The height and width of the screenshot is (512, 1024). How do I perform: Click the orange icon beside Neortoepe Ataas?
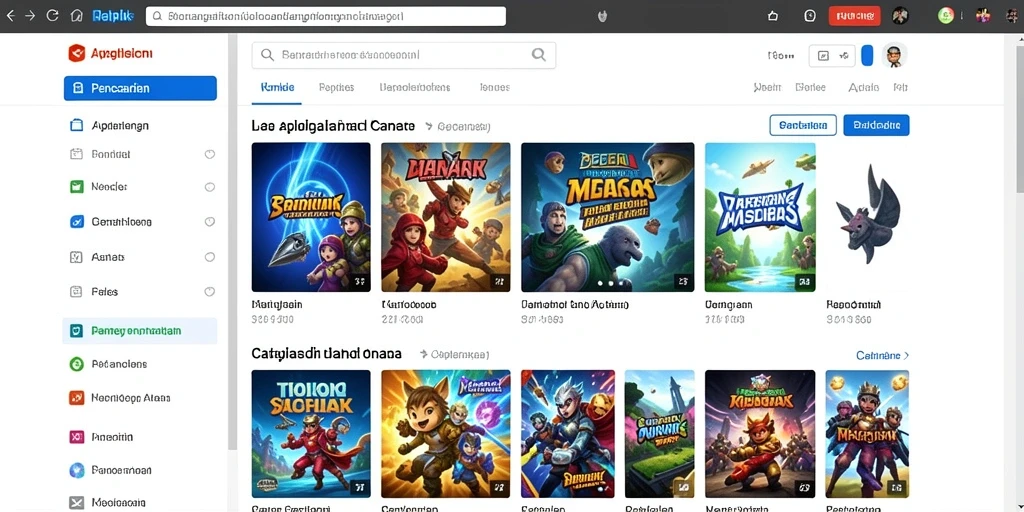click(x=76, y=397)
